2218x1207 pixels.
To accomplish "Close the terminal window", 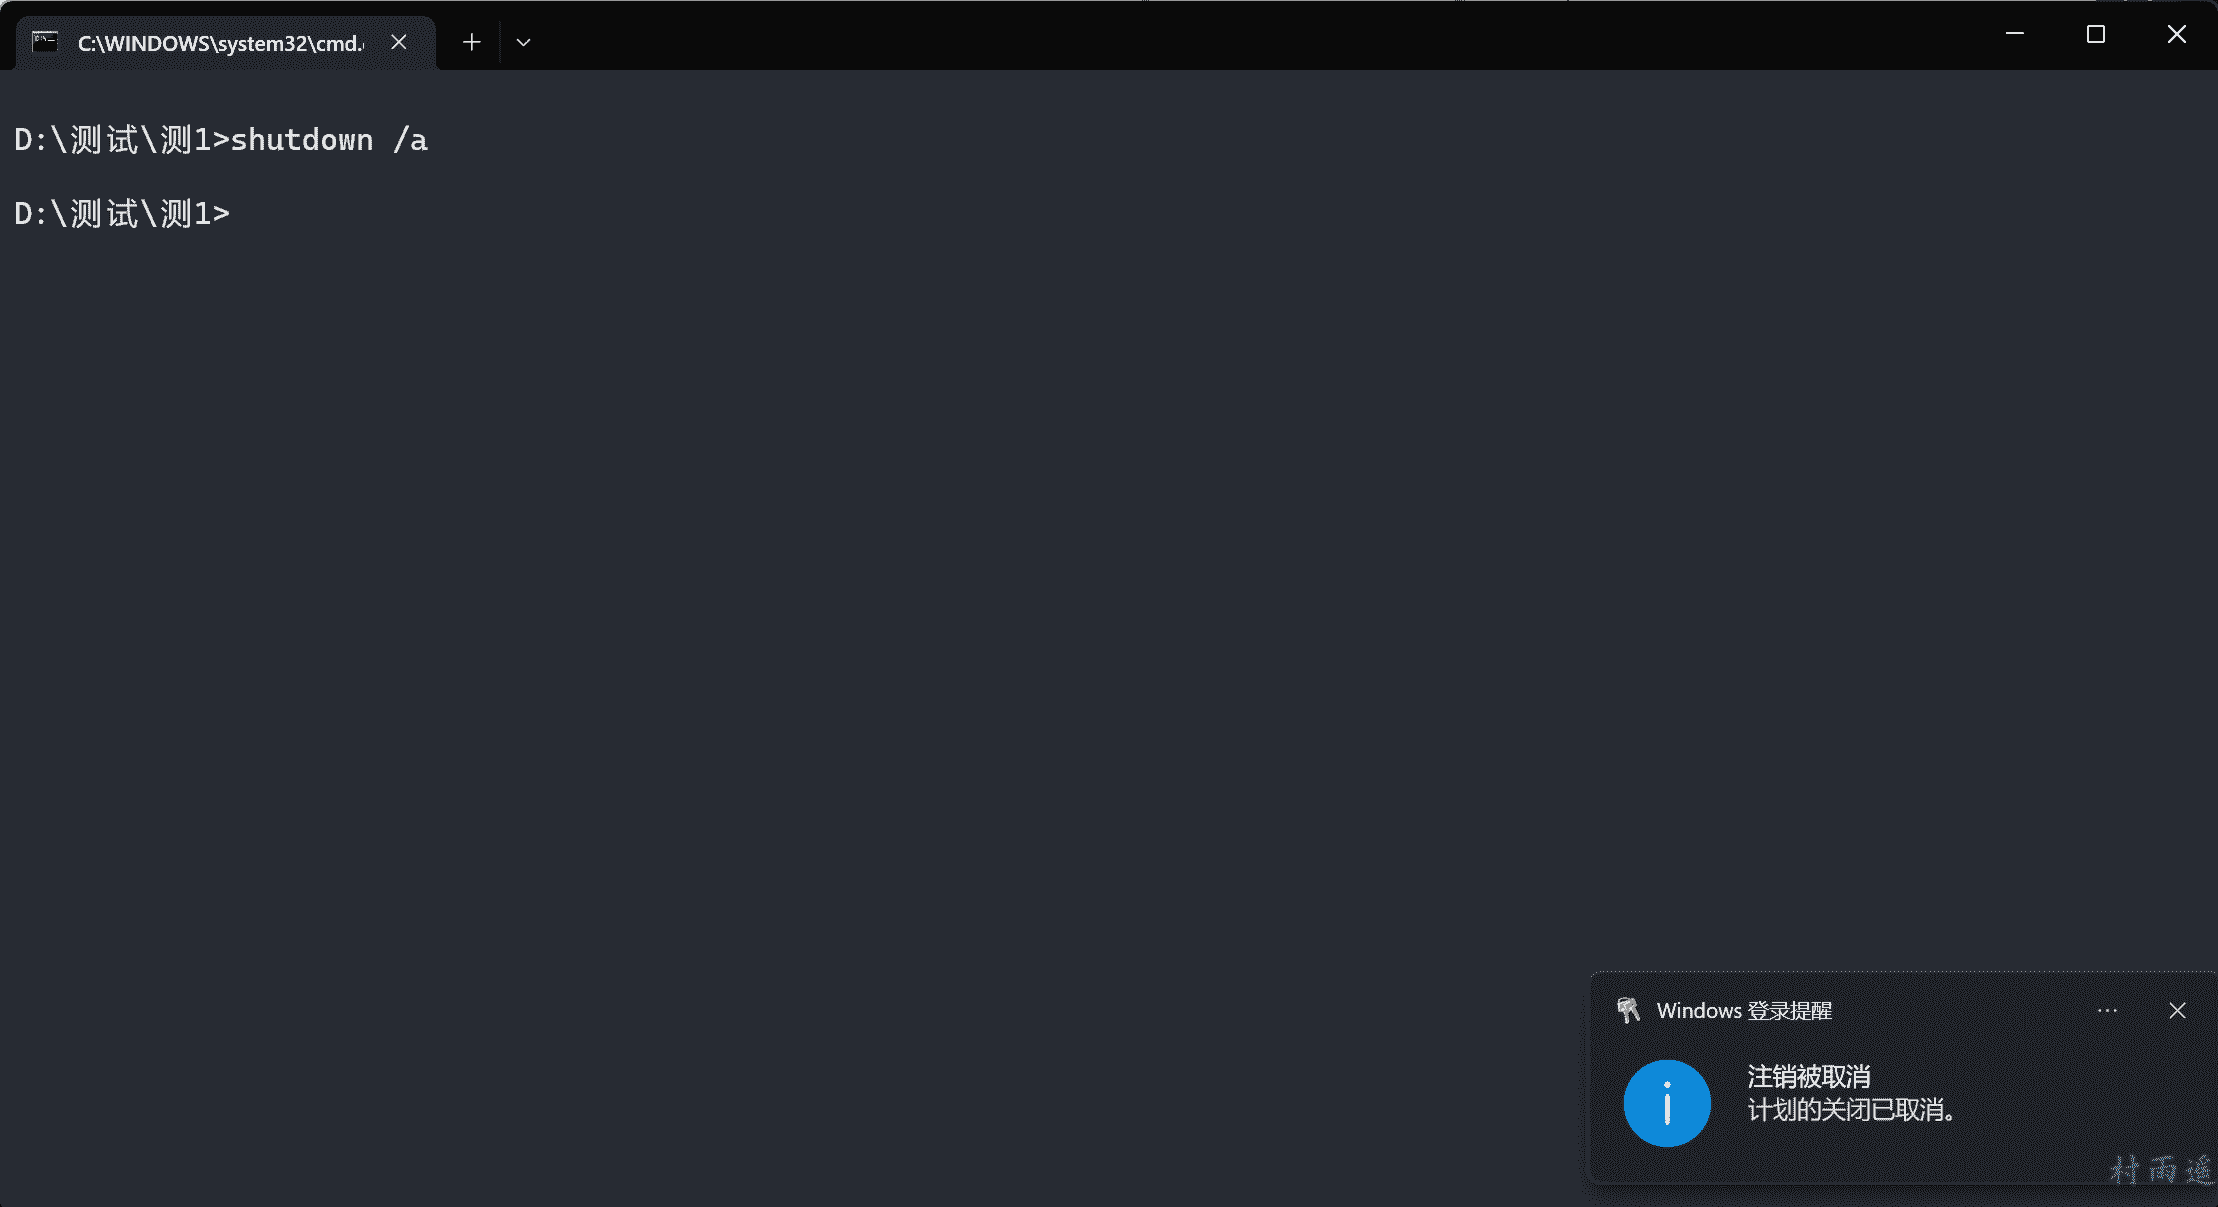I will point(2176,34).
